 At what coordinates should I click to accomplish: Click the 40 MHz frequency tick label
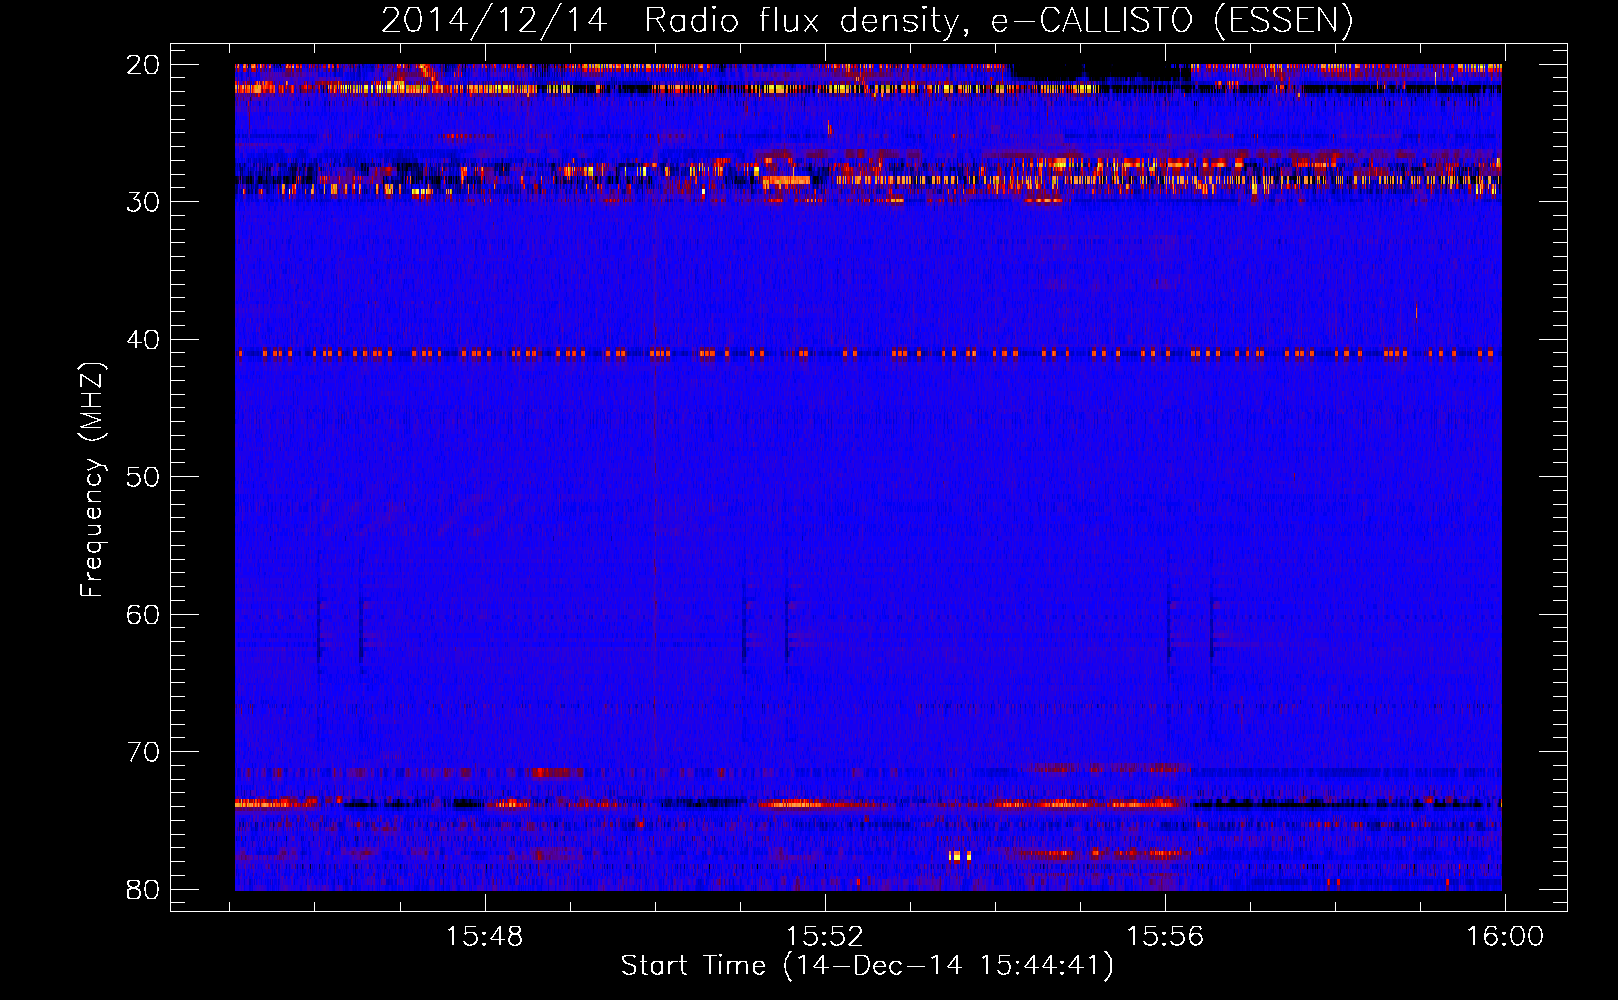point(143,340)
